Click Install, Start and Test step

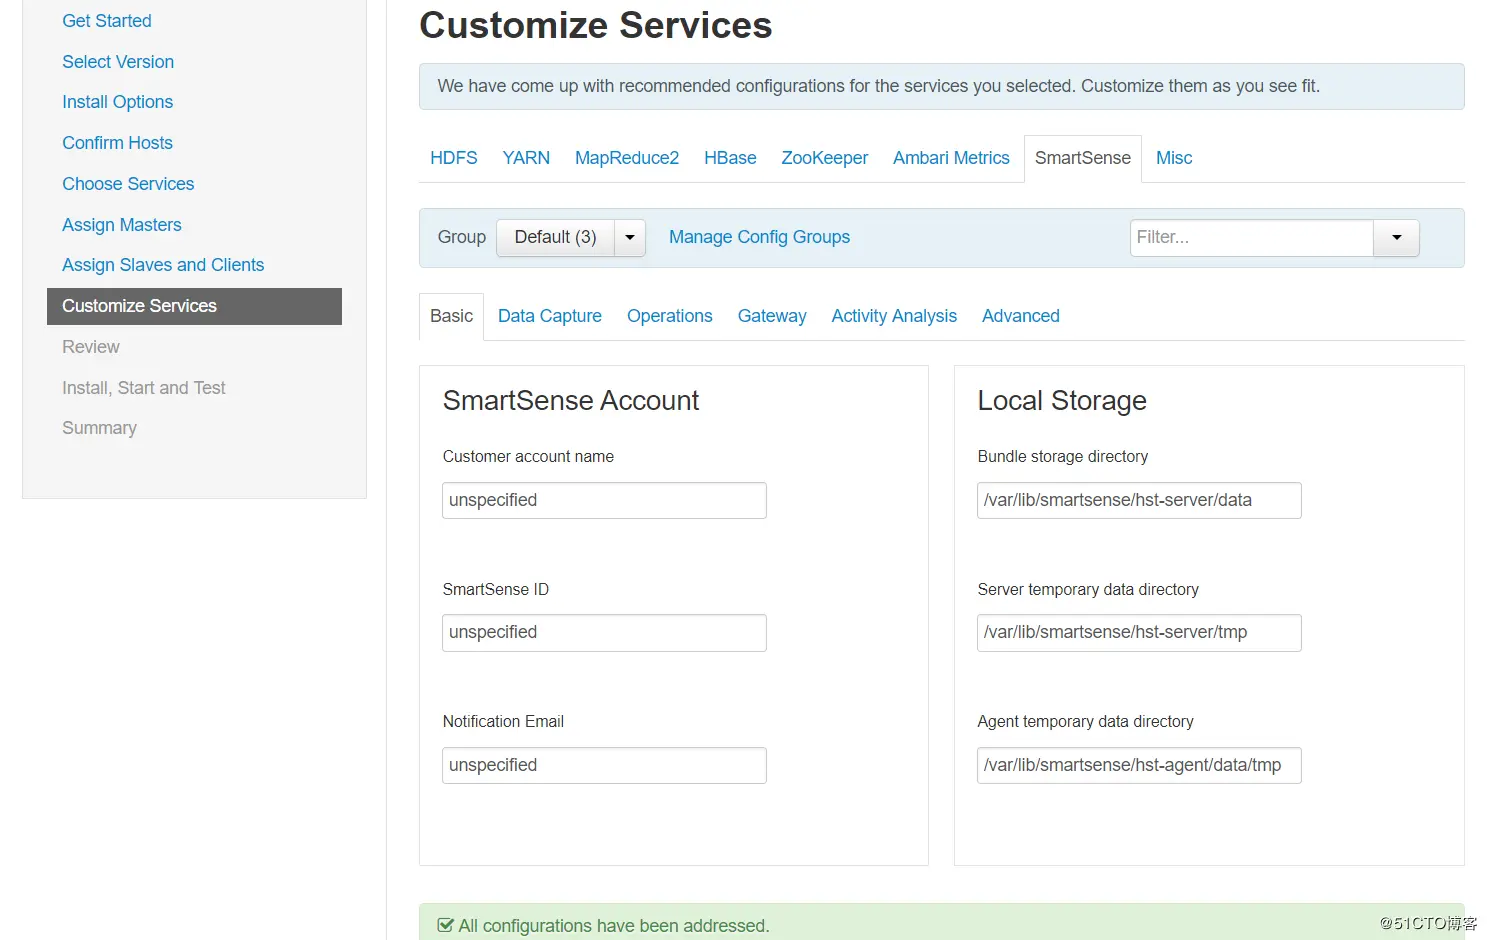click(144, 388)
